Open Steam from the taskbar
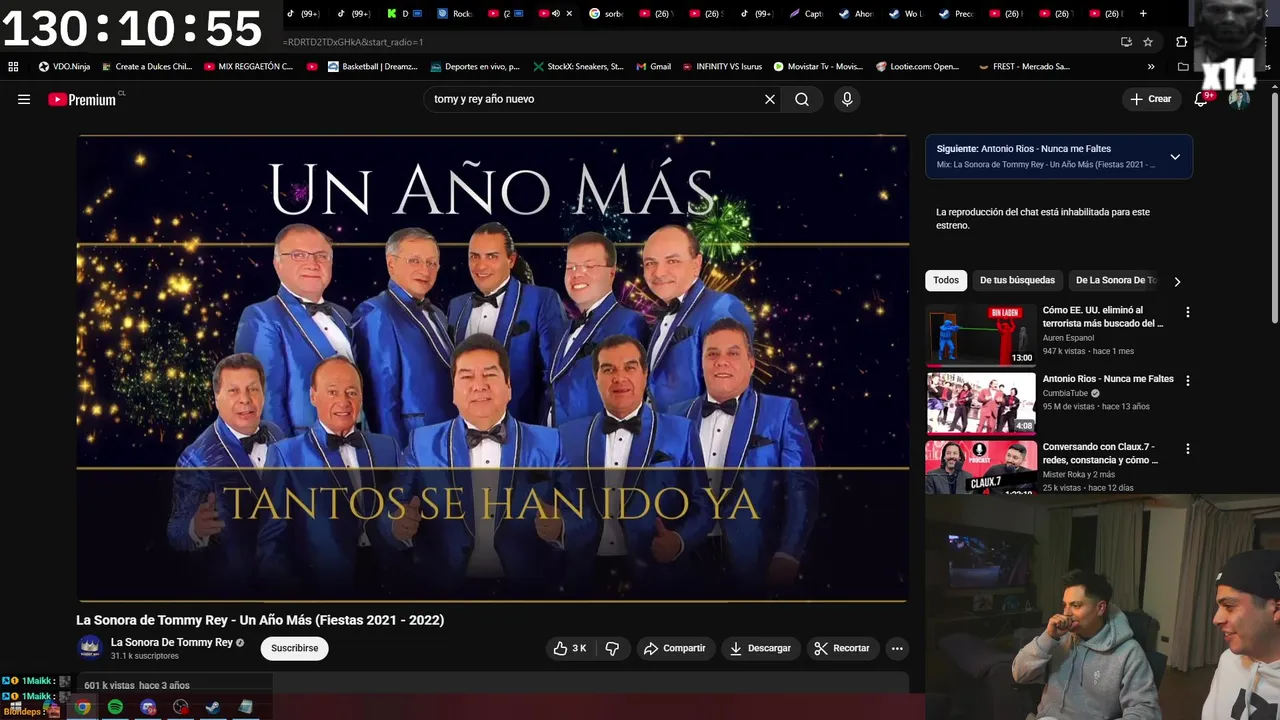The width and height of the screenshot is (1280, 720). [x=213, y=707]
